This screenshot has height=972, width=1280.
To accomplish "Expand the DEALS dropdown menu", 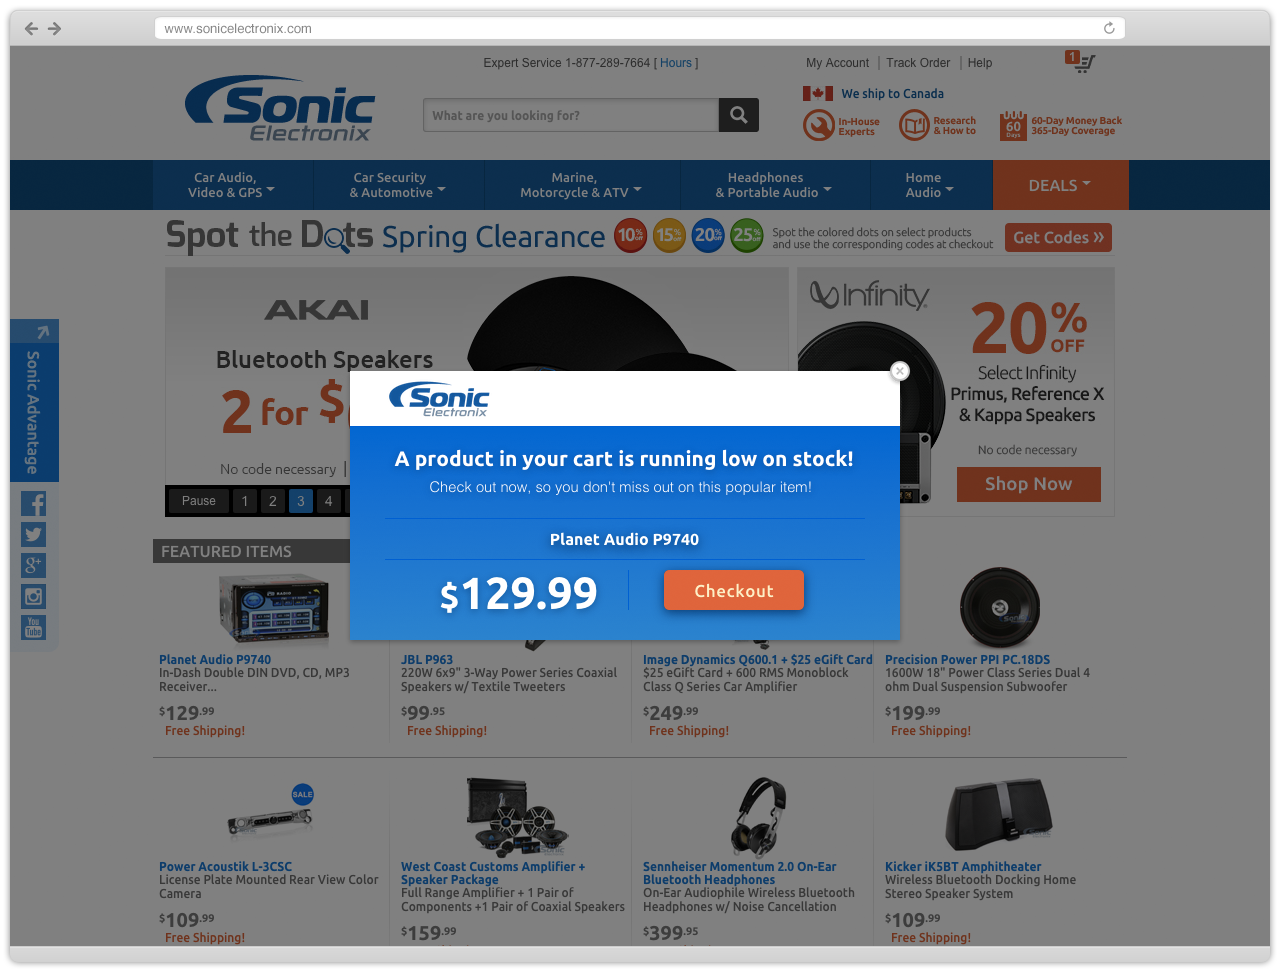I will pos(1060,185).
